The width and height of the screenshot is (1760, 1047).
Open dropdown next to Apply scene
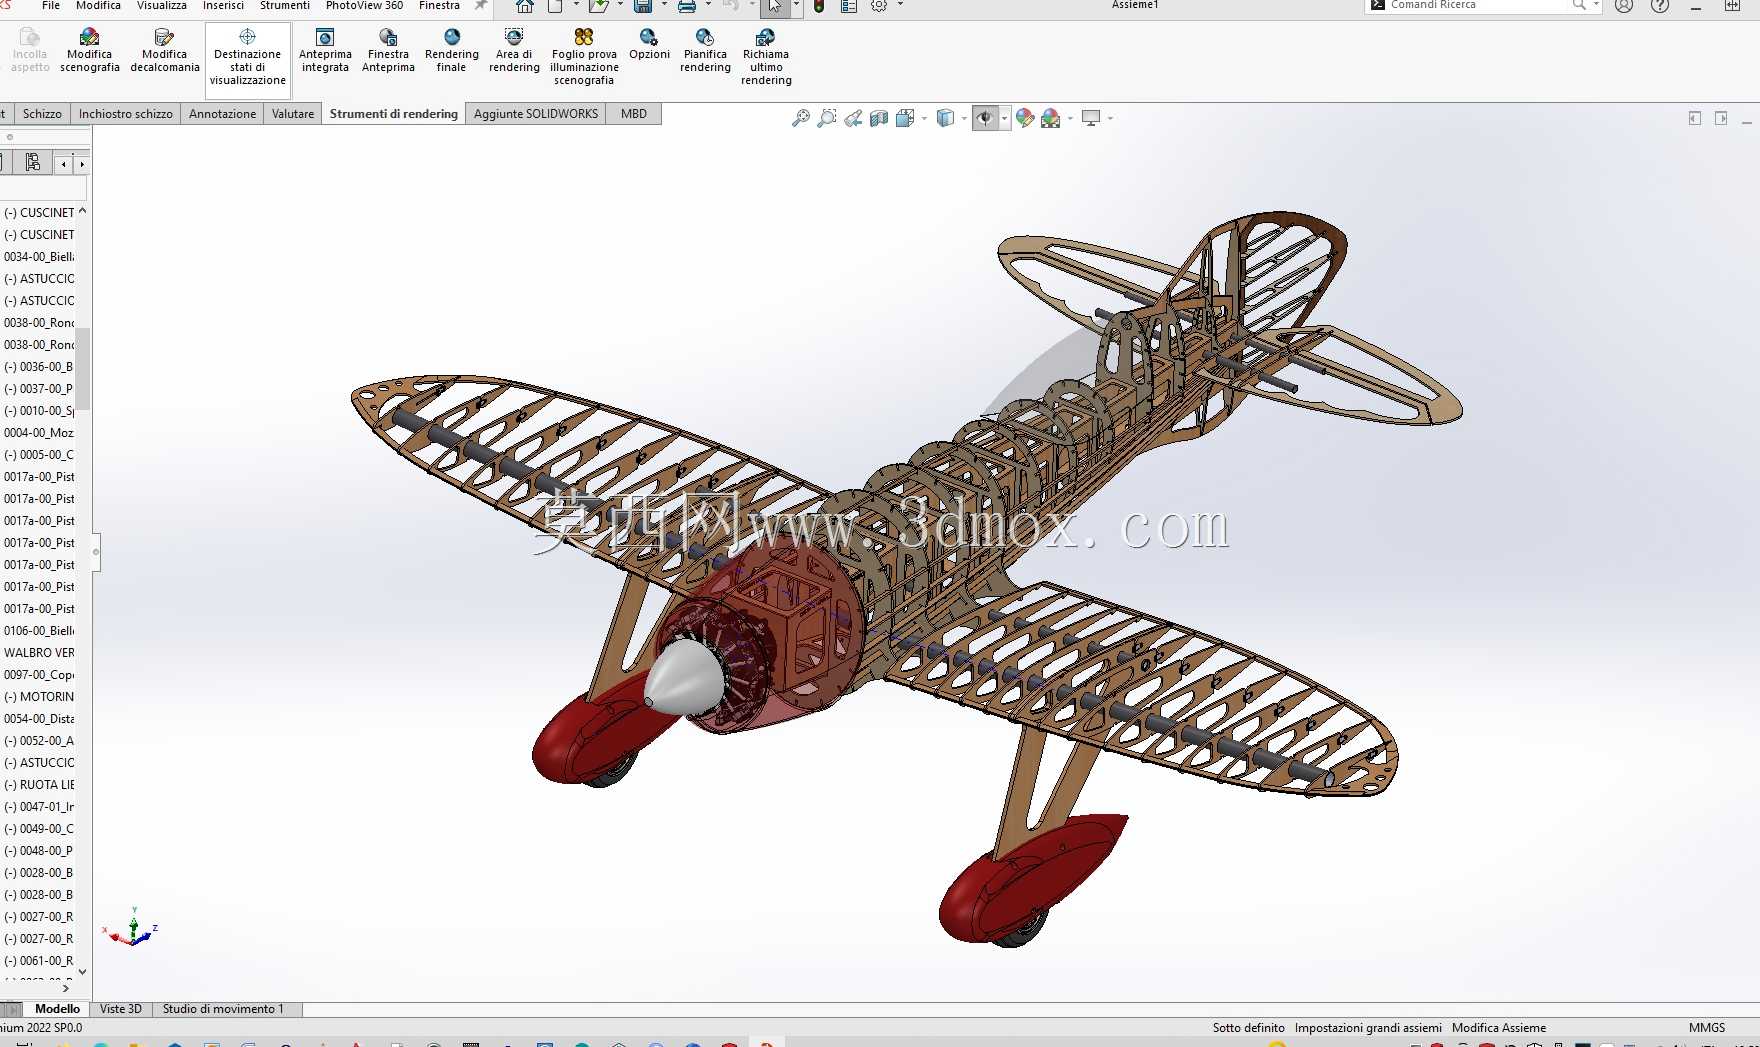point(1070,118)
